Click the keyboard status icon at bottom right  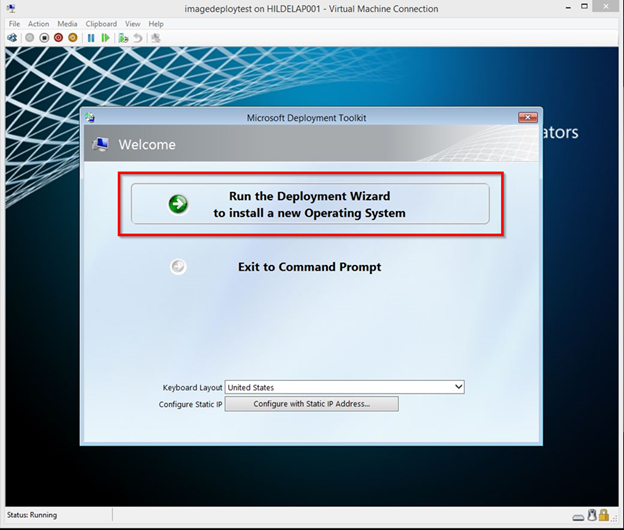(x=578, y=517)
